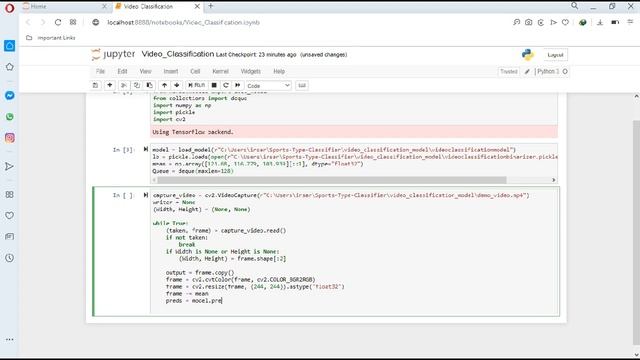The width and height of the screenshot is (640, 360).
Task: Open the sidebar home icon
Action: 9,45
